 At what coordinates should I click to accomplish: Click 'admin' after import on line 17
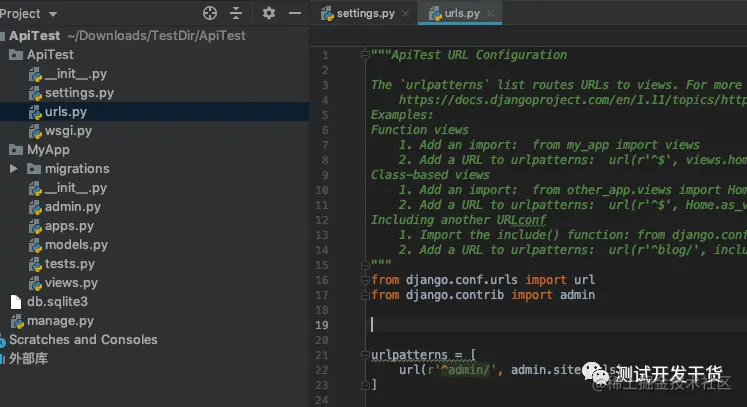pyautogui.click(x=577, y=295)
